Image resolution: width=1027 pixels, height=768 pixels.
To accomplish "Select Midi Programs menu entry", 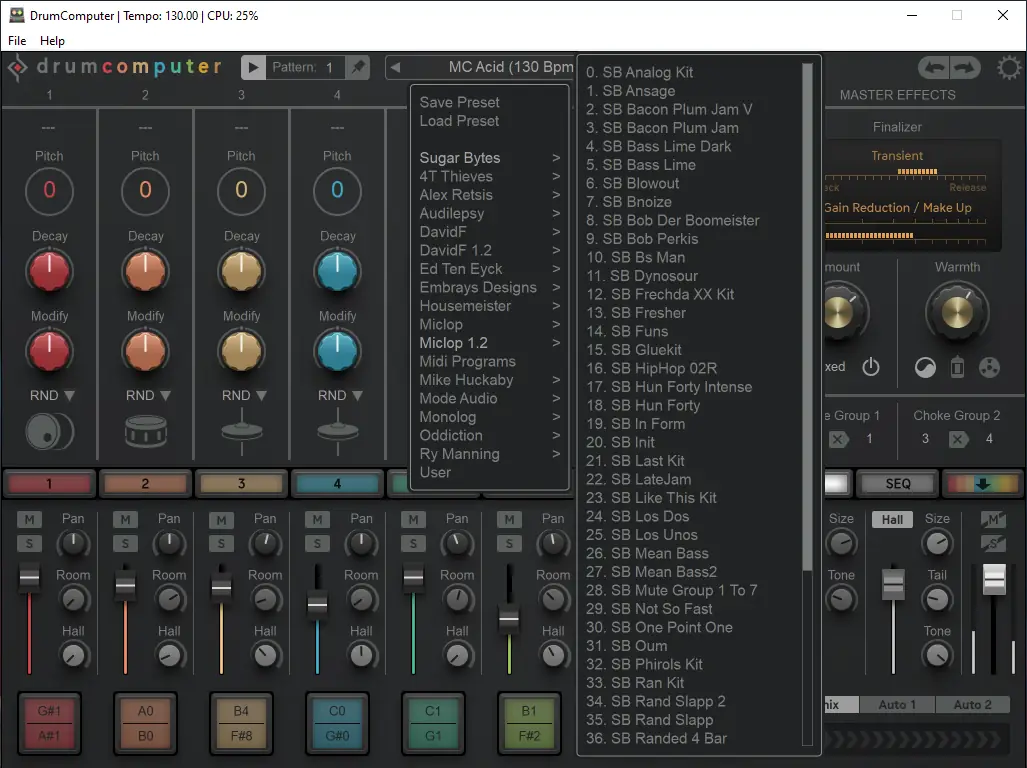I will pyautogui.click(x=468, y=361).
